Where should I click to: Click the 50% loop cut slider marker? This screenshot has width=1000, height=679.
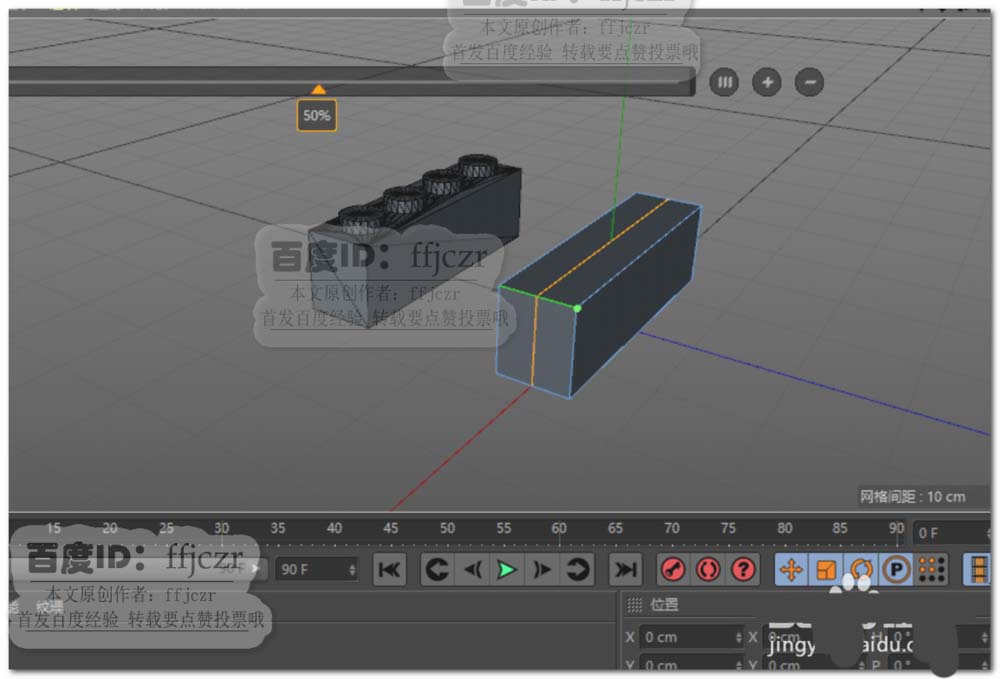click(x=317, y=91)
